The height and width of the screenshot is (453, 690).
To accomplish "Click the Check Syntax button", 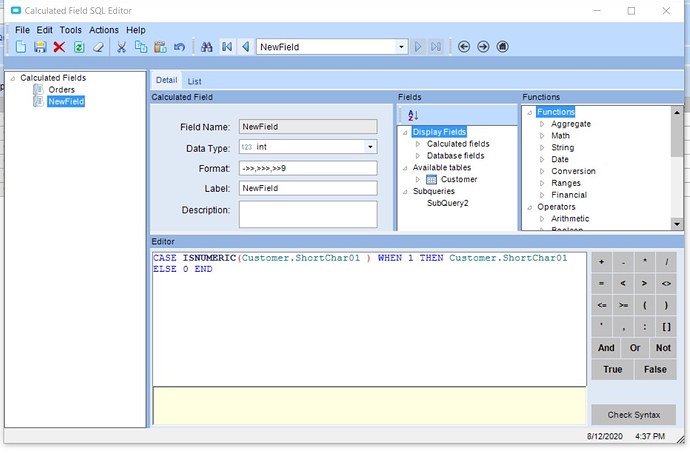I will 633,415.
